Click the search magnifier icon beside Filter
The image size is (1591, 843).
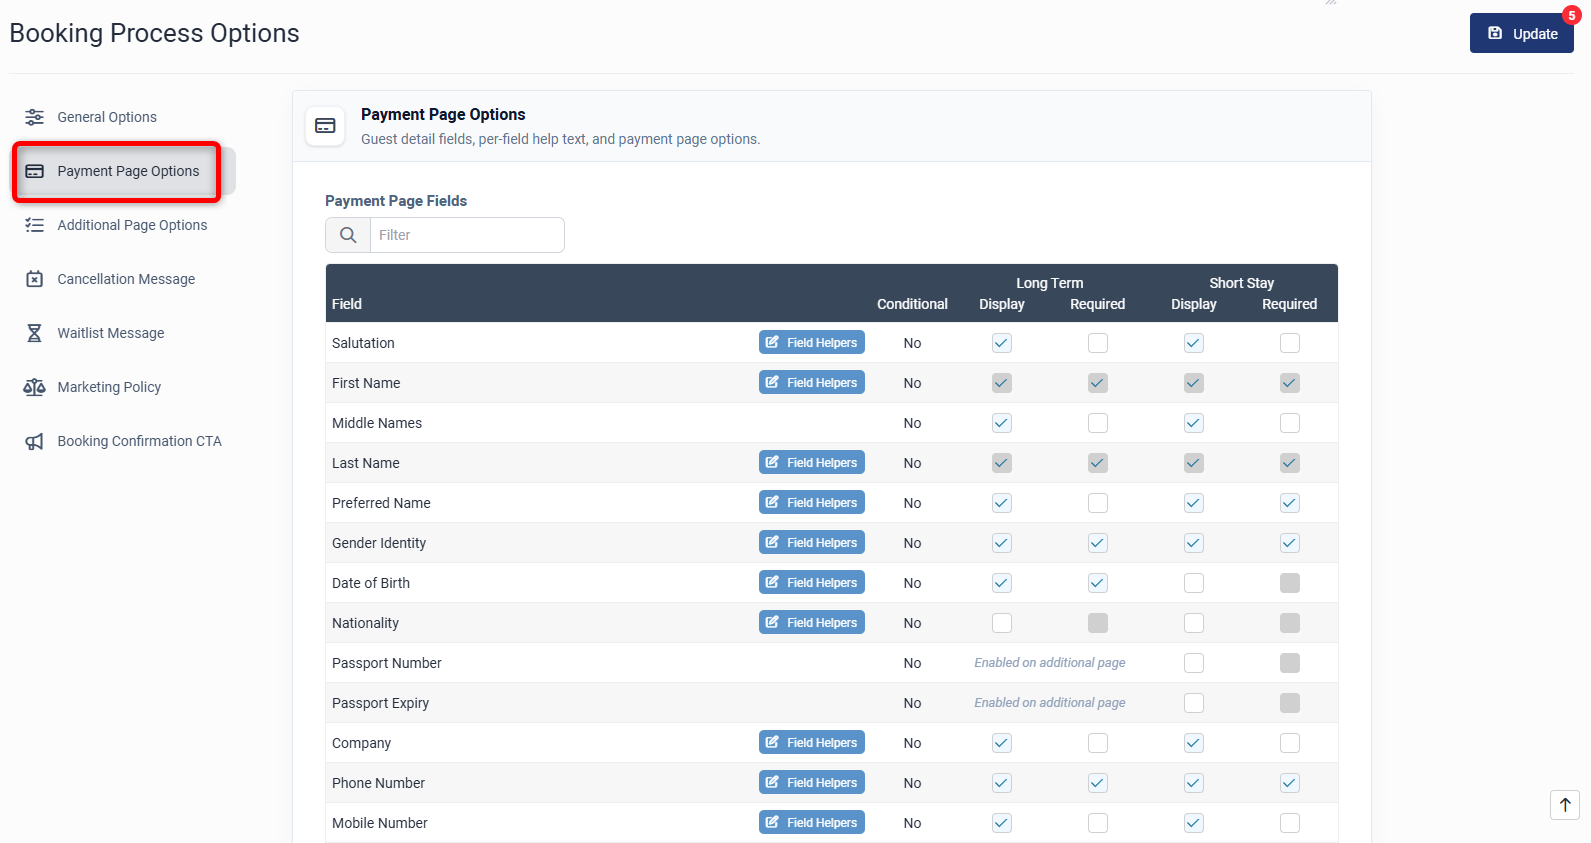tap(348, 235)
